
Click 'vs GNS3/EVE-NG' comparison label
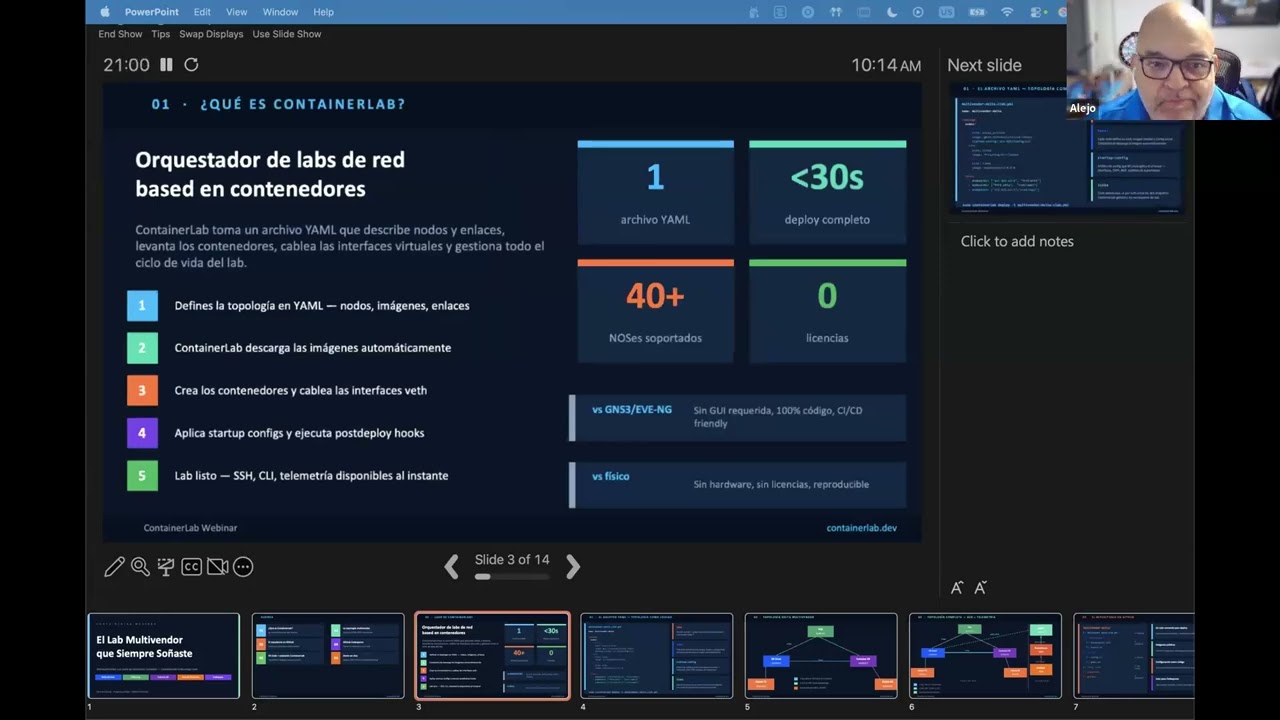point(632,410)
